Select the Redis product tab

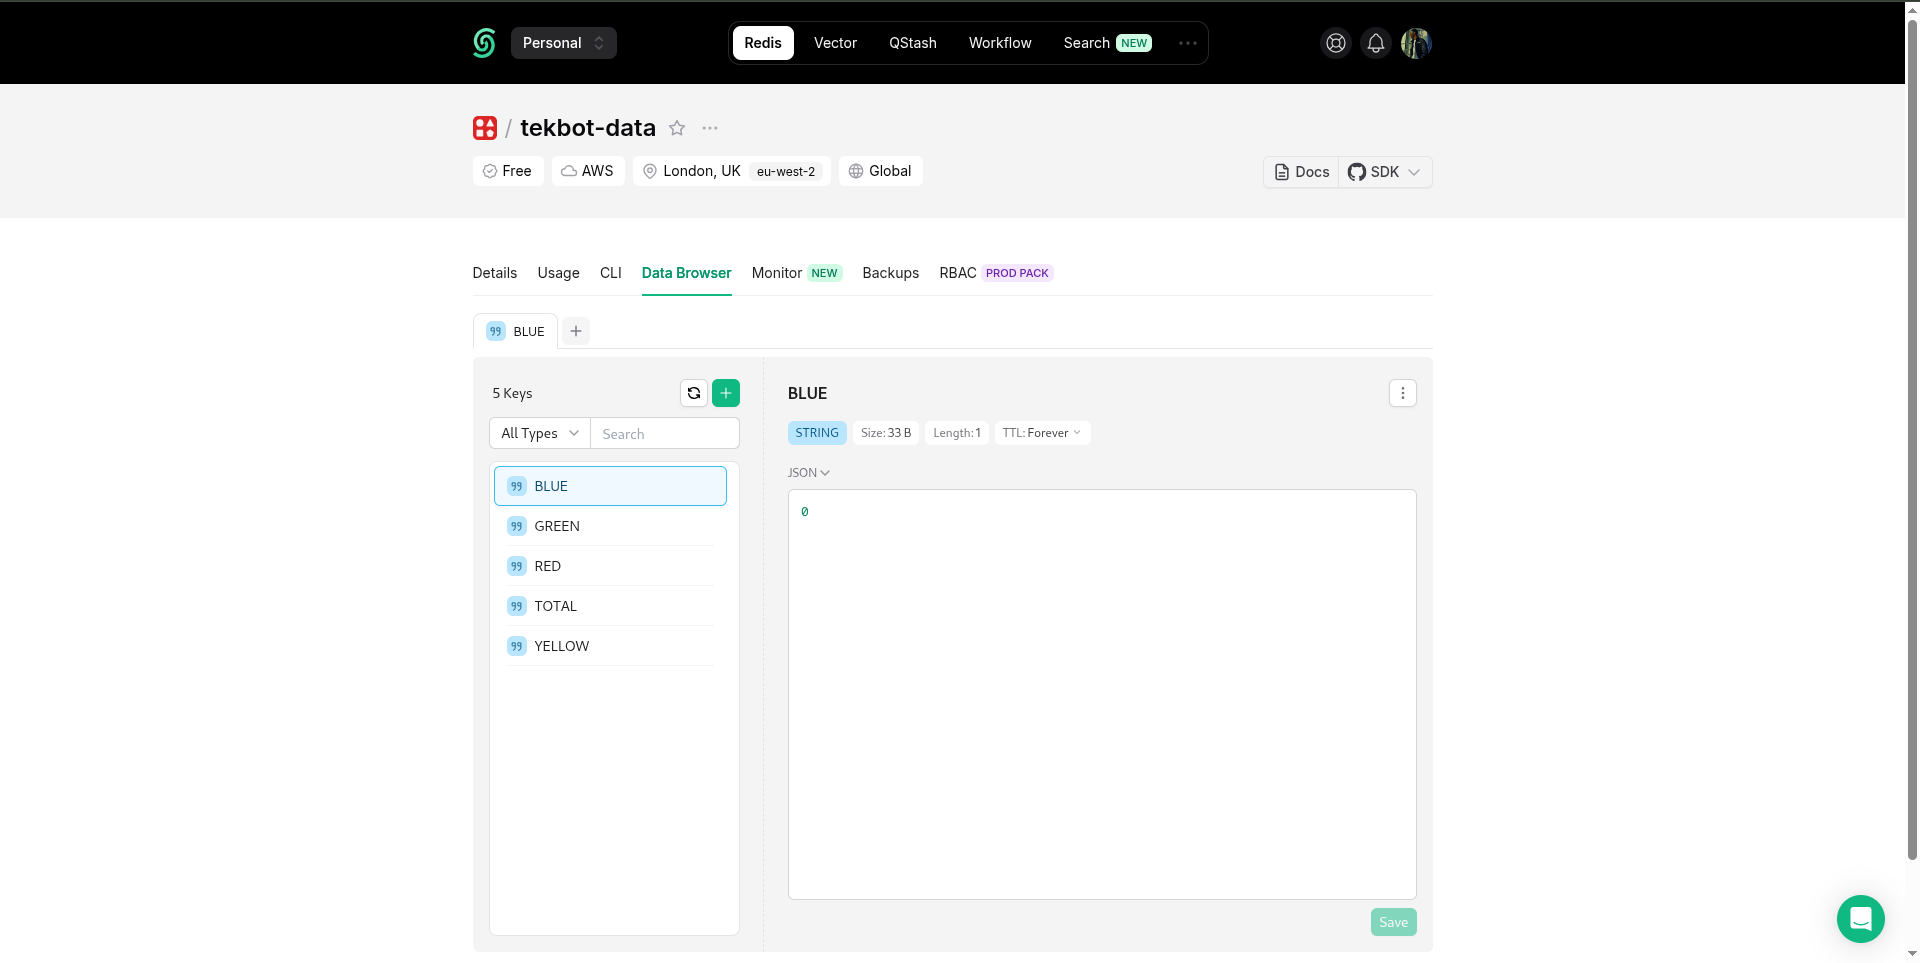[x=763, y=43]
